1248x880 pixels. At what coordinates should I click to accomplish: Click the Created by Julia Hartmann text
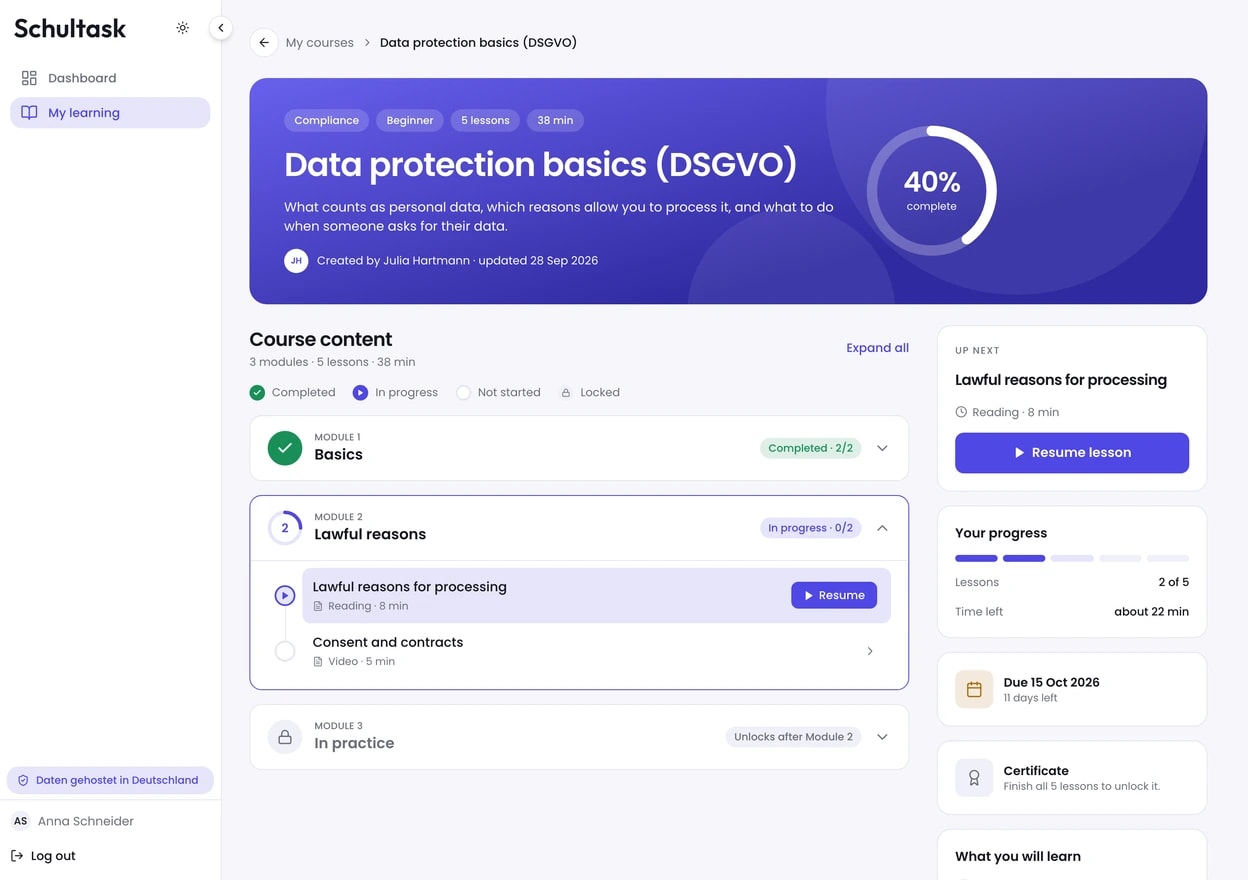pos(393,260)
